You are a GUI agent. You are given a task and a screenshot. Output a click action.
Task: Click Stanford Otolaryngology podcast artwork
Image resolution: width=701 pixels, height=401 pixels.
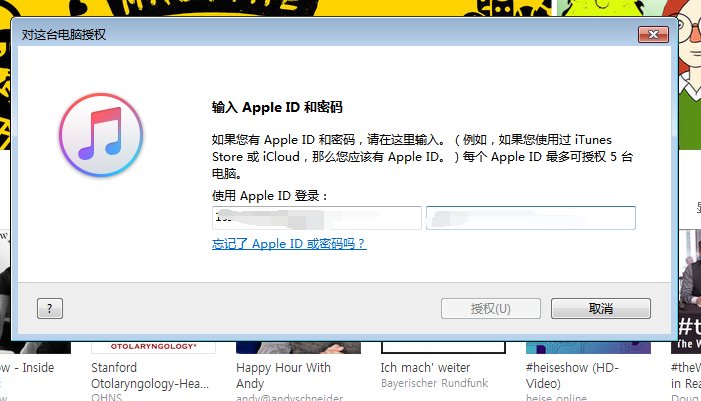point(153,347)
